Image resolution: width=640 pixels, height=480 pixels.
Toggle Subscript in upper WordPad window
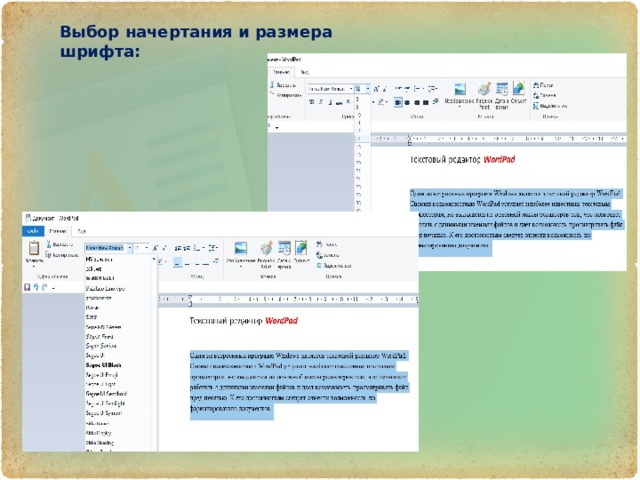348,102
